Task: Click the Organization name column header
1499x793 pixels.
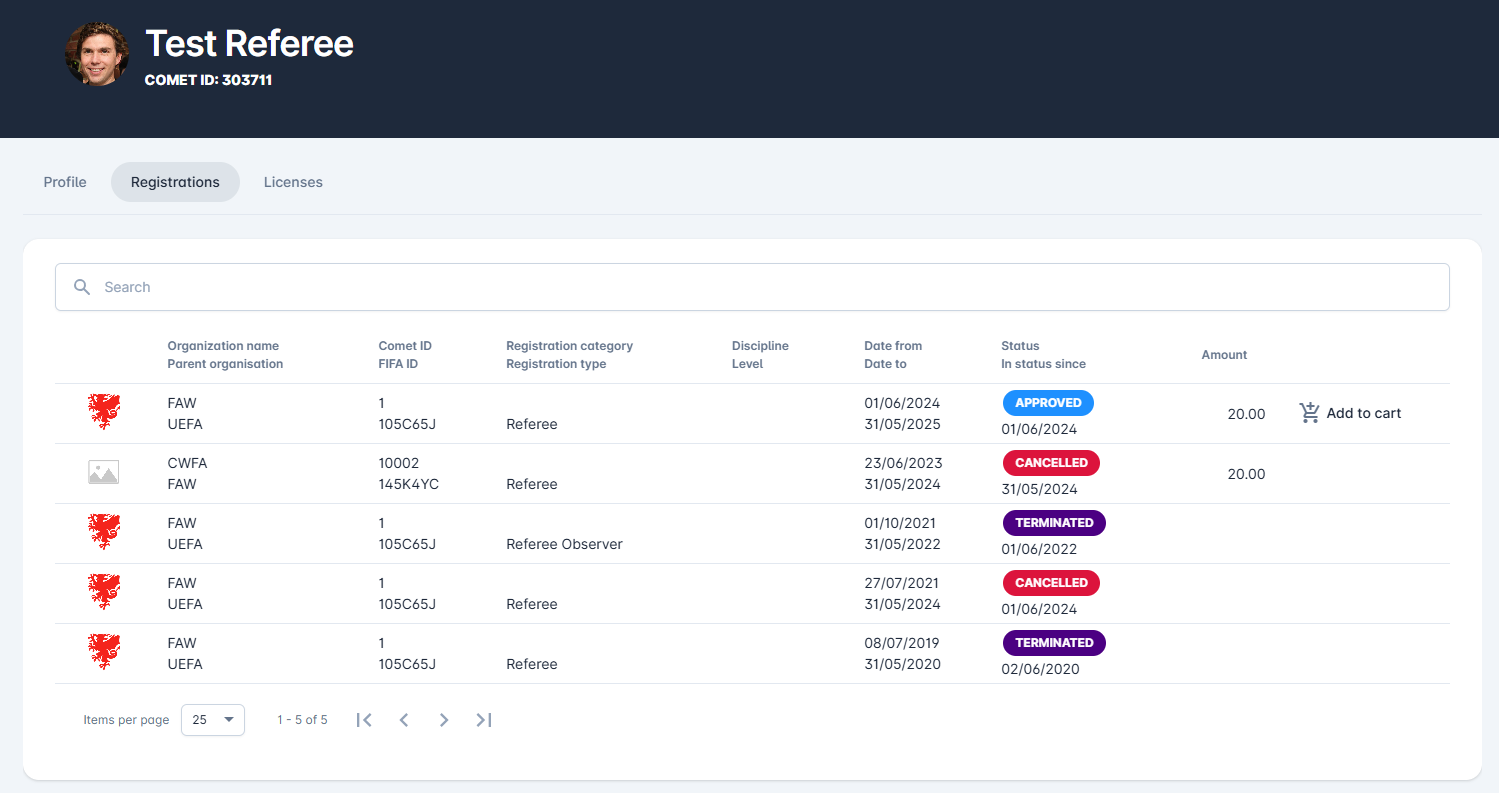Action: click(x=223, y=346)
